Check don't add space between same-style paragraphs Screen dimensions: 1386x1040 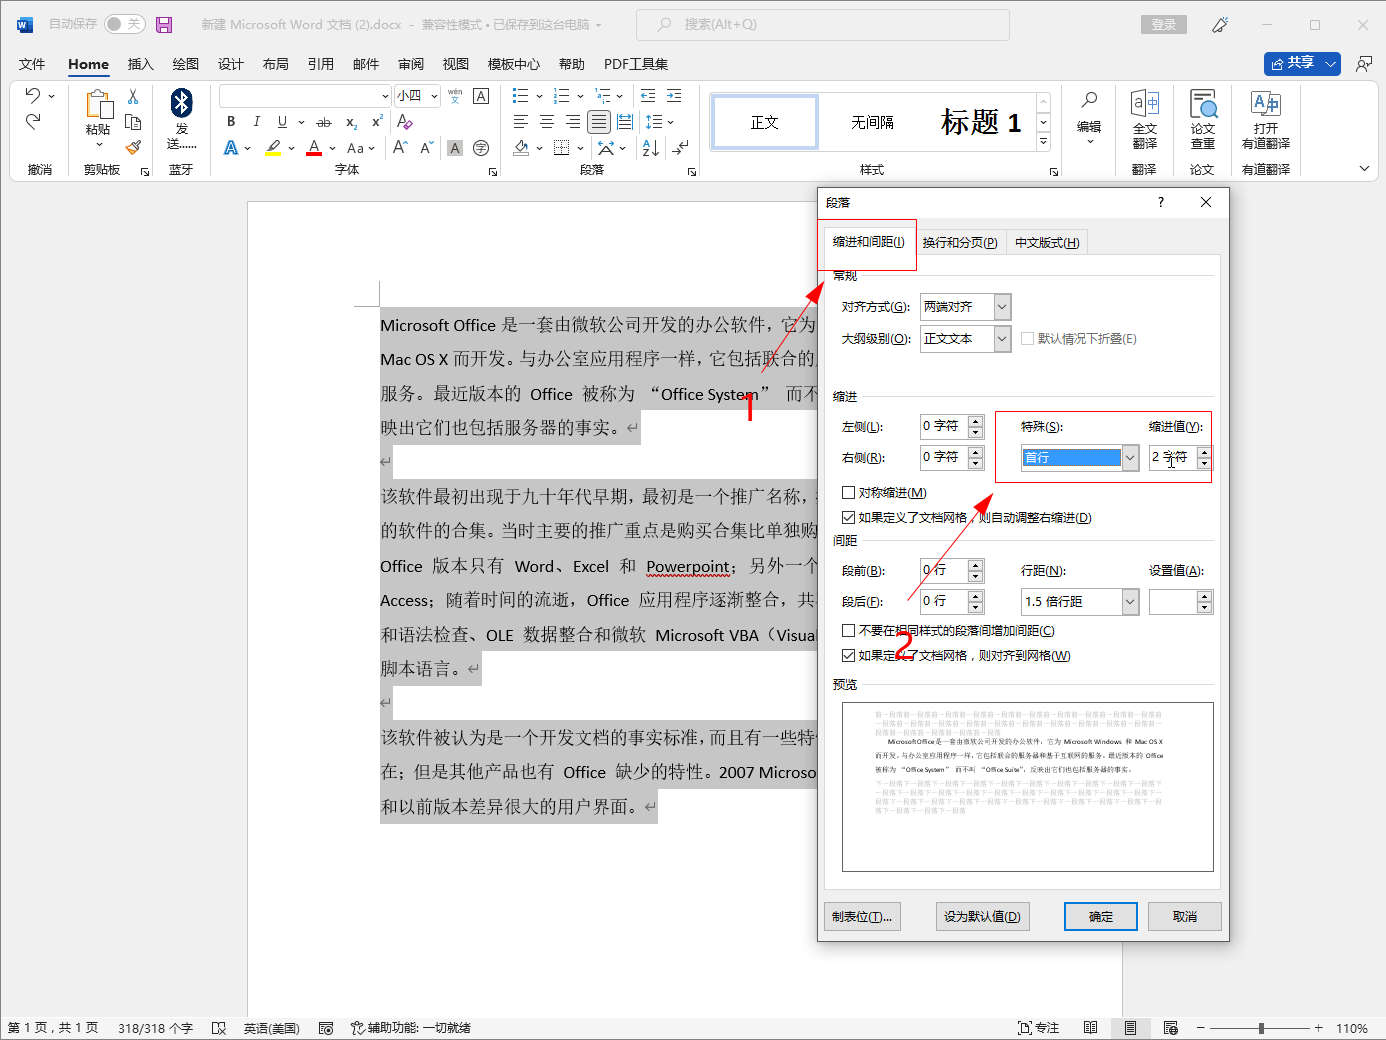coord(848,630)
